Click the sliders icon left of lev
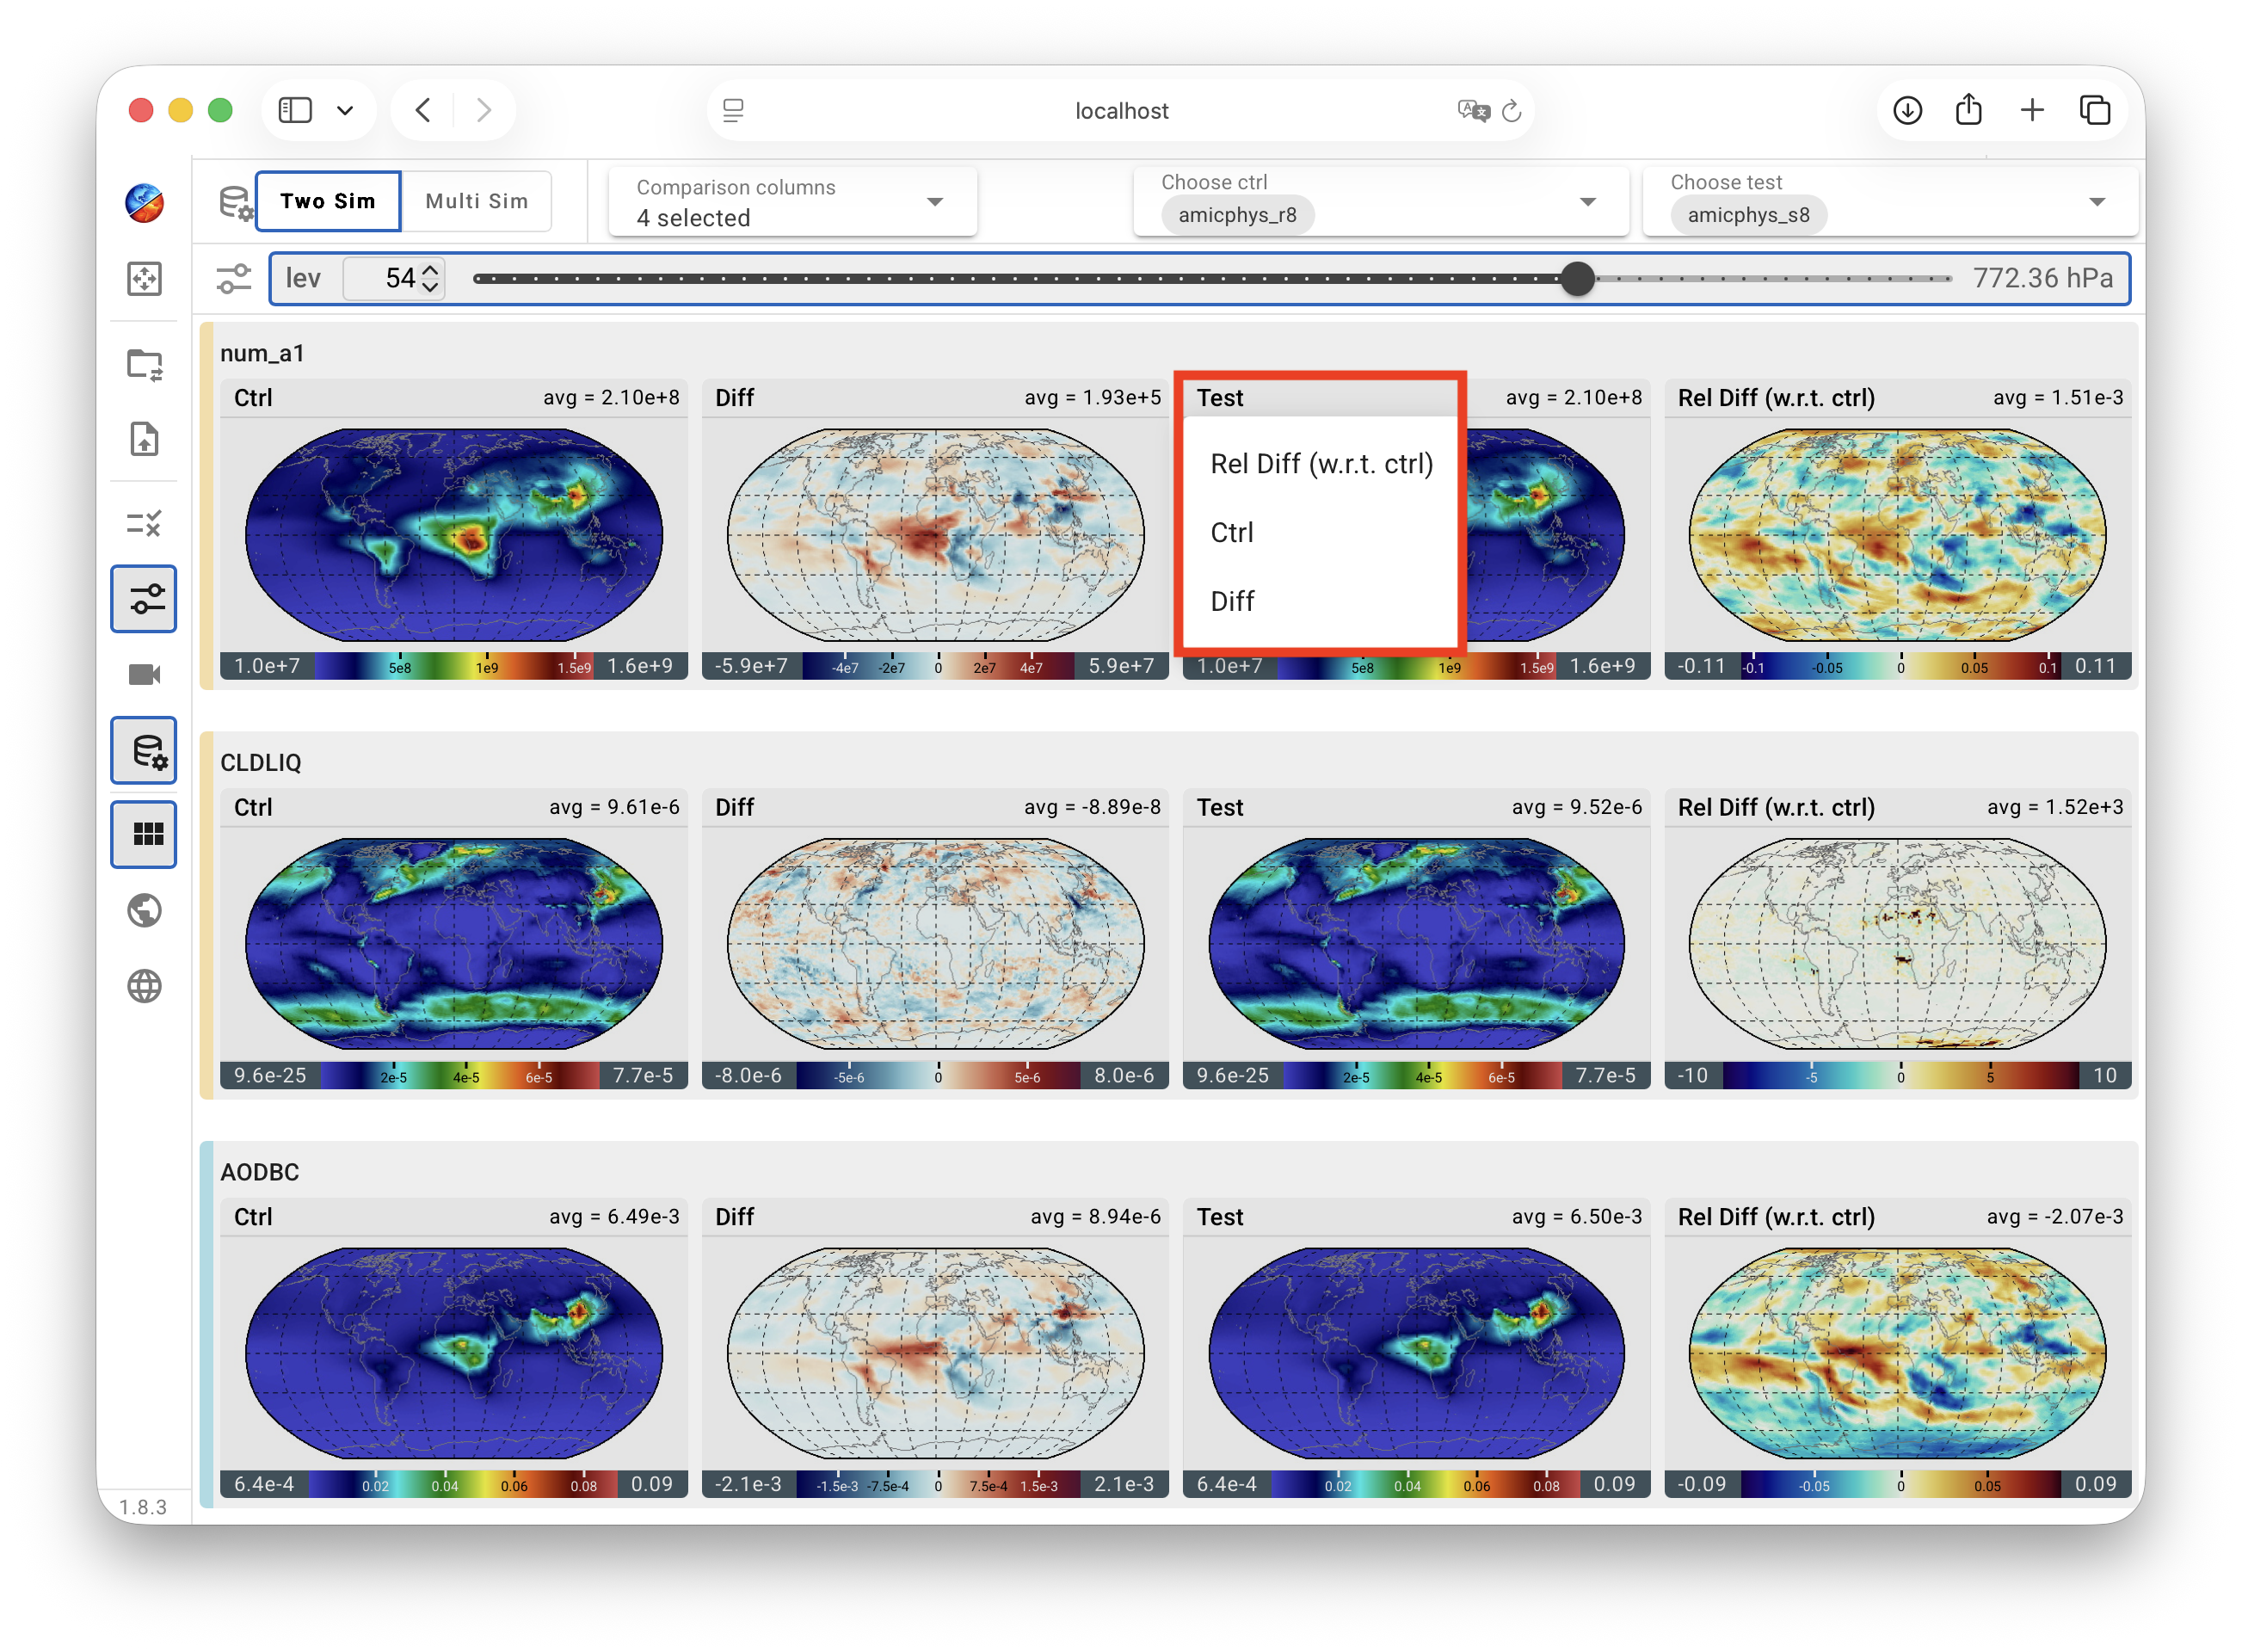The image size is (2242, 1652). pyautogui.click(x=234, y=278)
